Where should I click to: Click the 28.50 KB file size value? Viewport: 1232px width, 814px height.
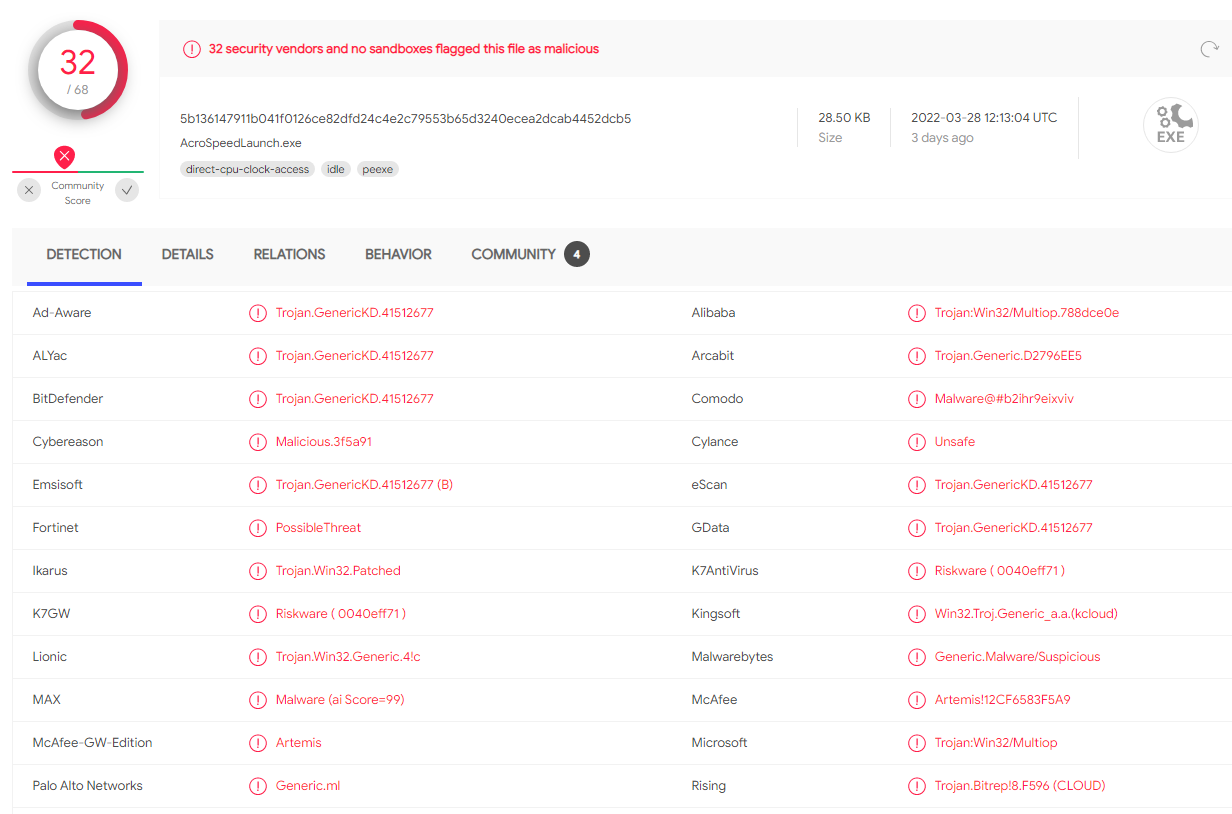pos(844,118)
